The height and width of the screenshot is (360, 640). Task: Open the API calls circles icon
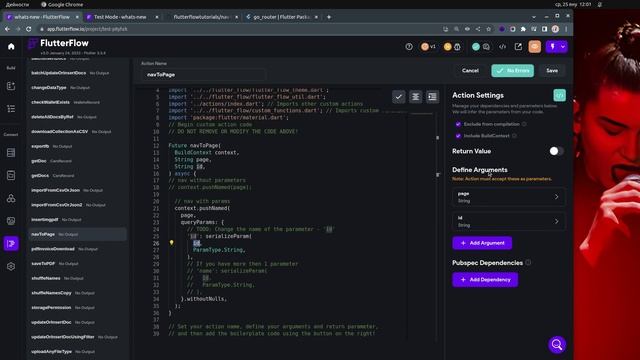[11, 198]
